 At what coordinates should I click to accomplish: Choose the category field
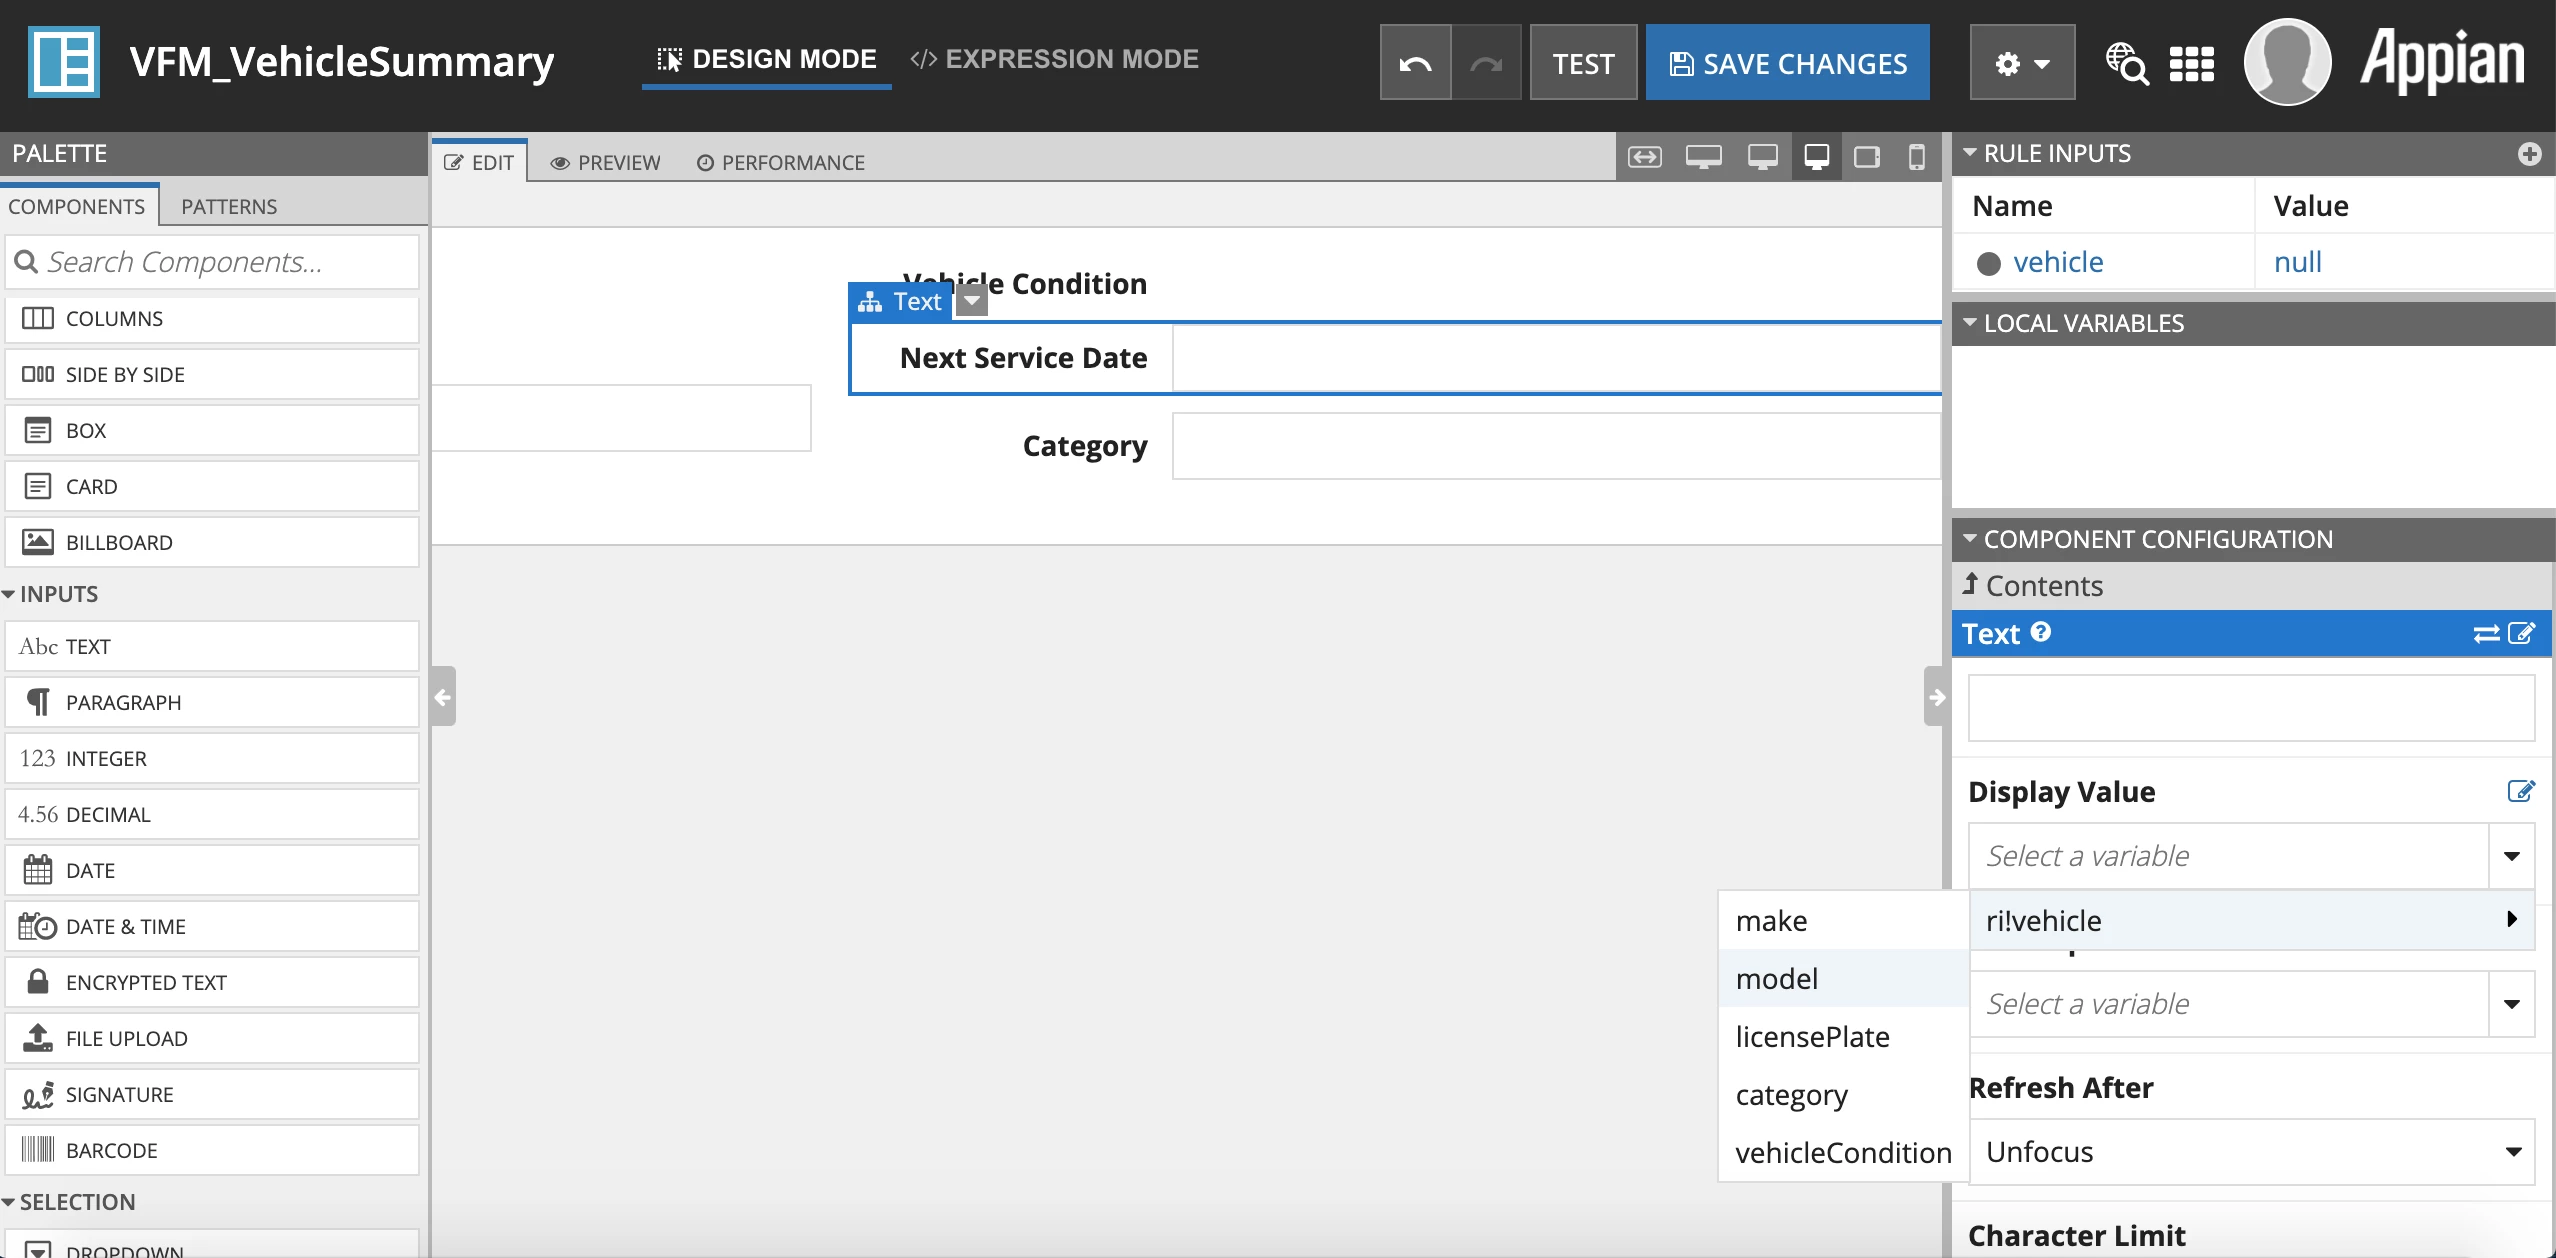pos(1844,1094)
